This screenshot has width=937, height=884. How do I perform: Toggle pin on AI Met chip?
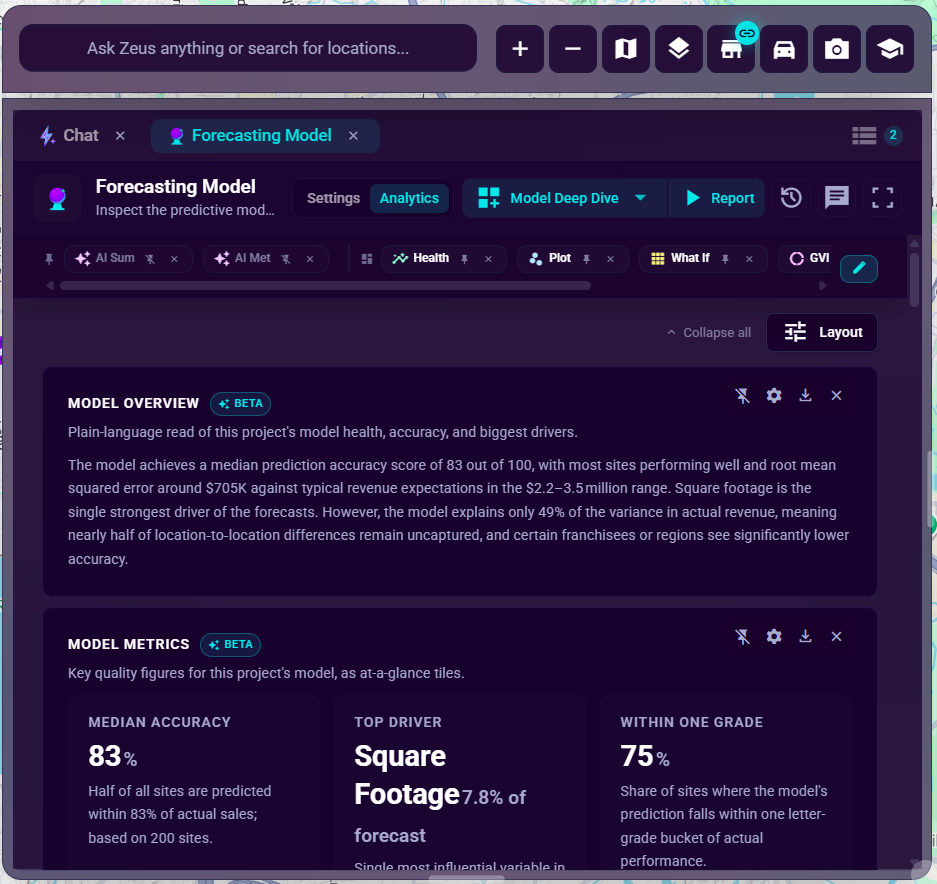pos(286,259)
